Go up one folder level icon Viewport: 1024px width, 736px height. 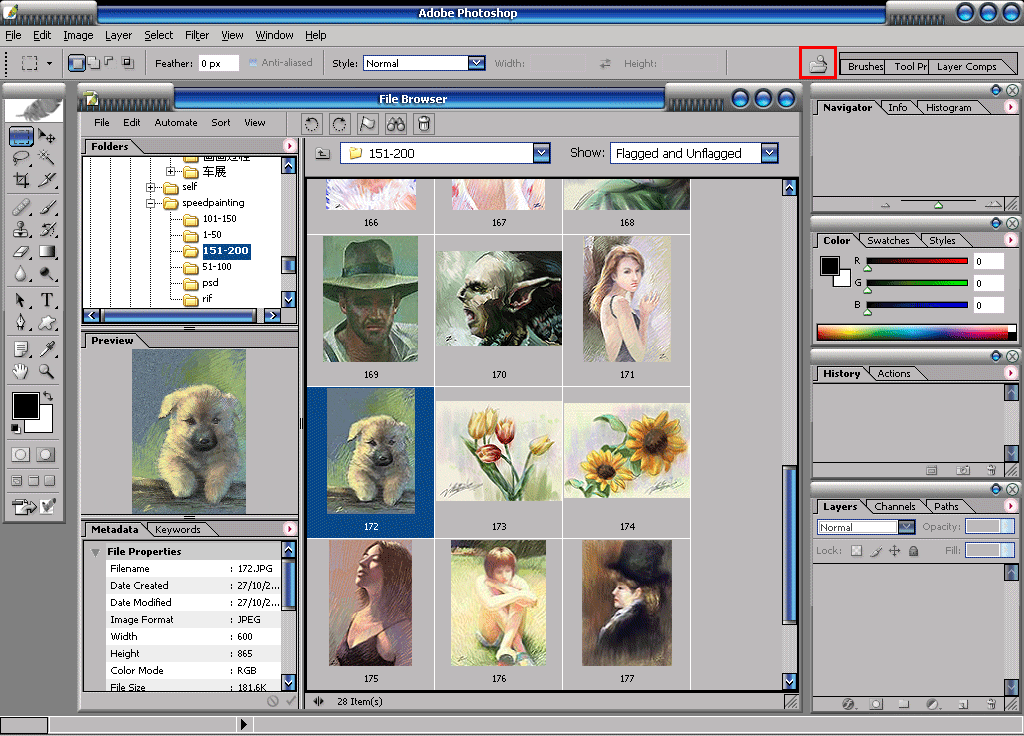click(323, 153)
